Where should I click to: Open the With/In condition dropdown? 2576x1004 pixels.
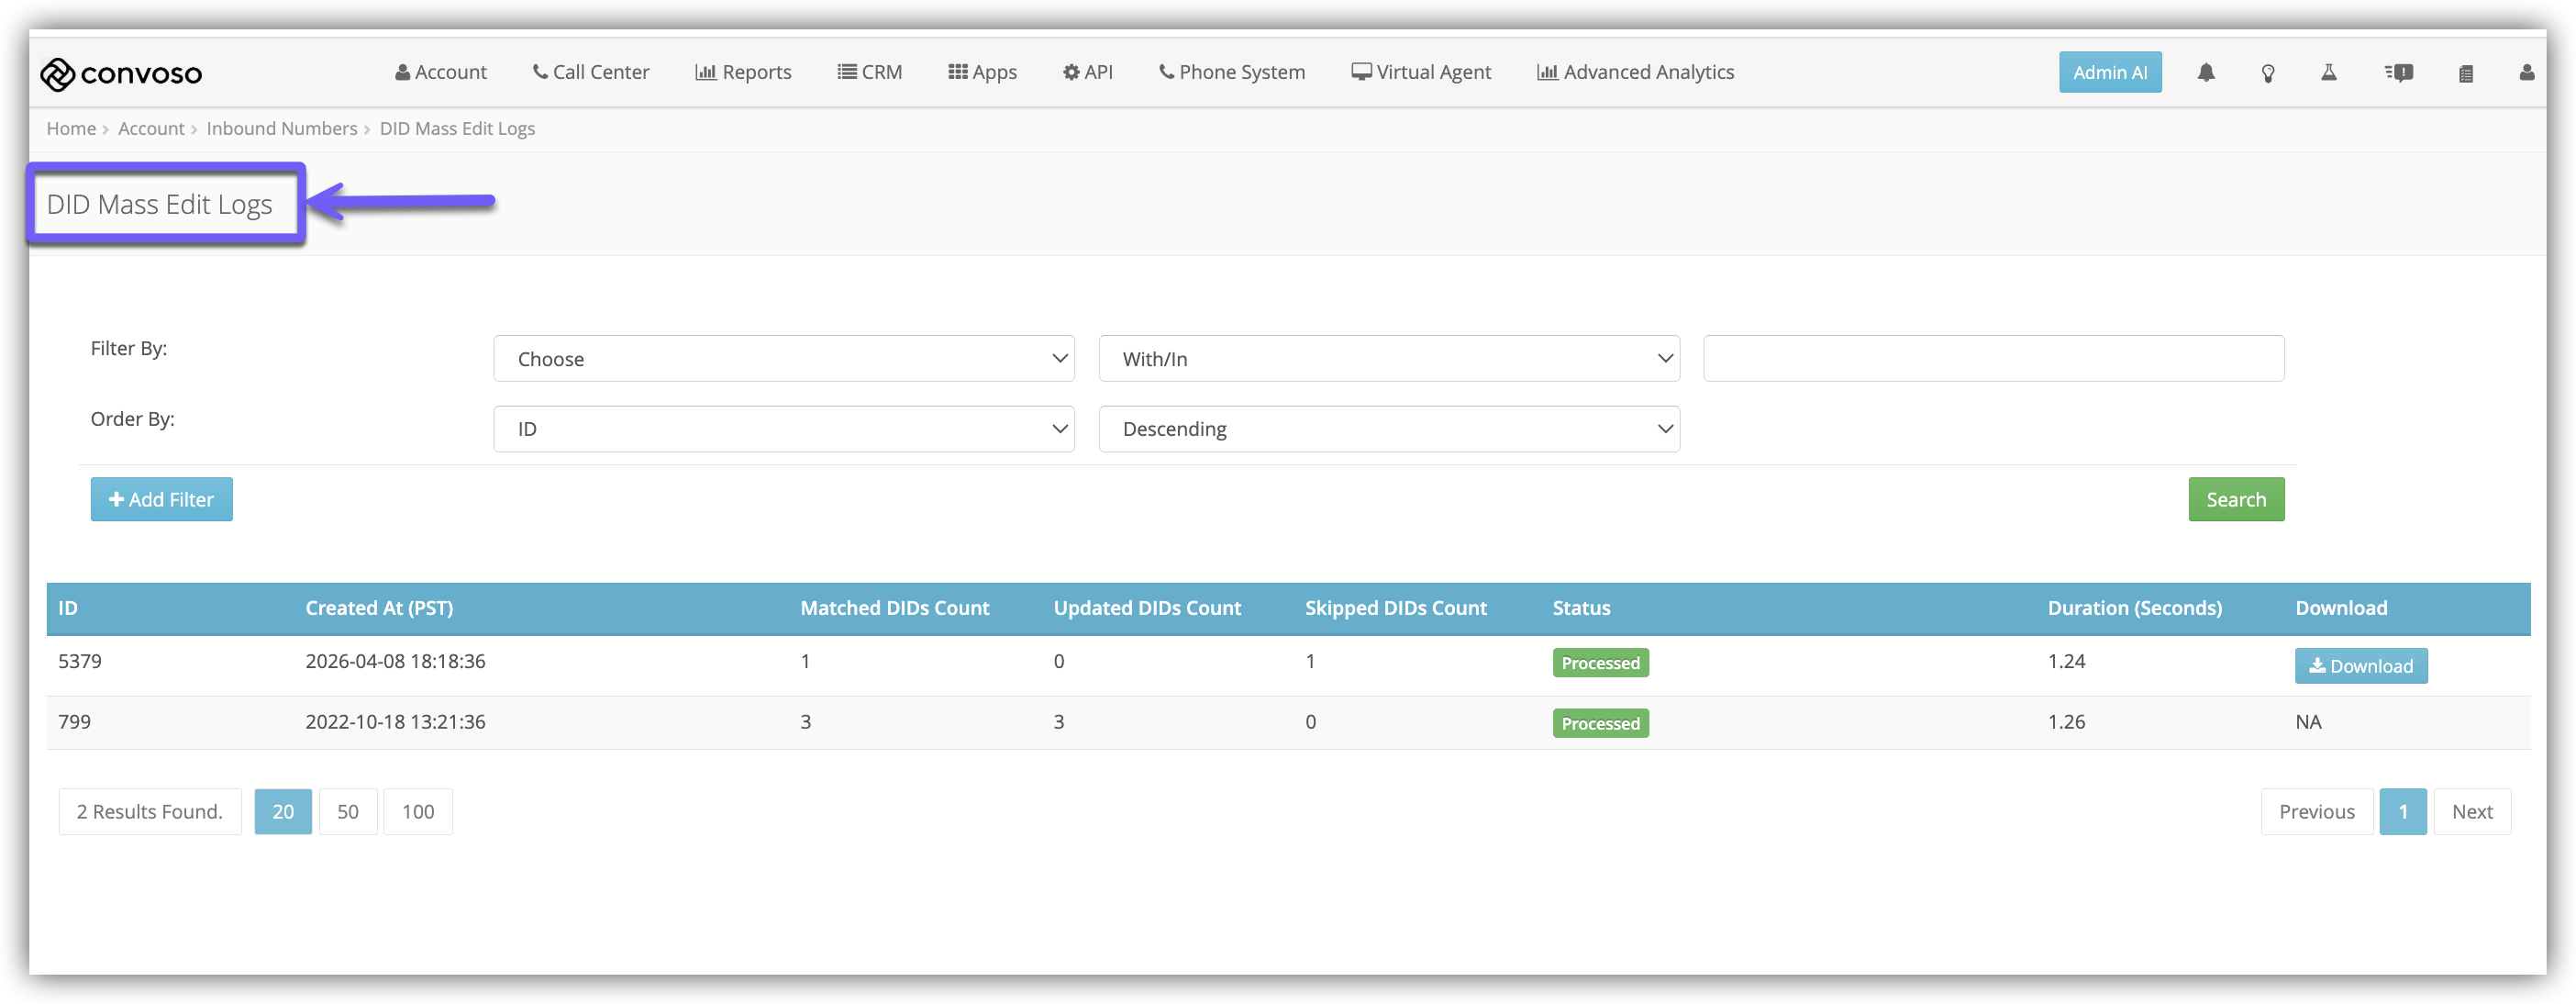click(x=1388, y=359)
